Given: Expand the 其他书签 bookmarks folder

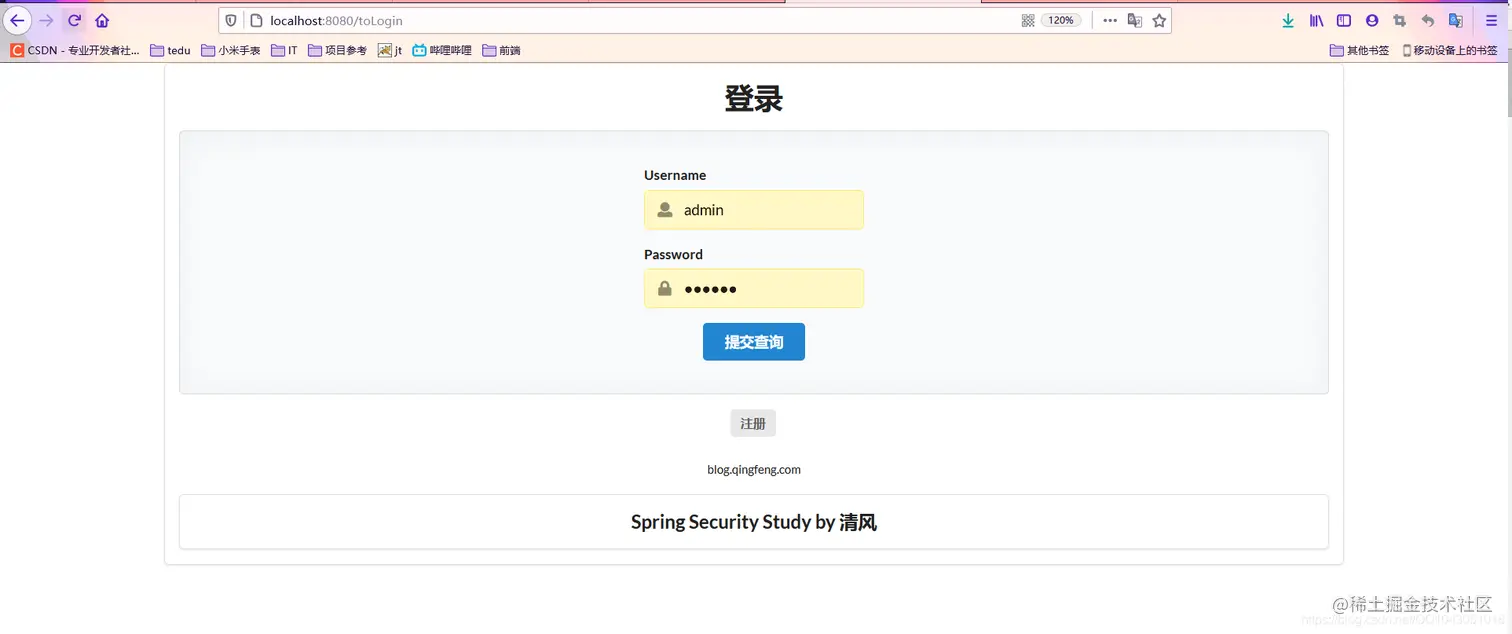Looking at the screenshot, I should pos(1358,50).
